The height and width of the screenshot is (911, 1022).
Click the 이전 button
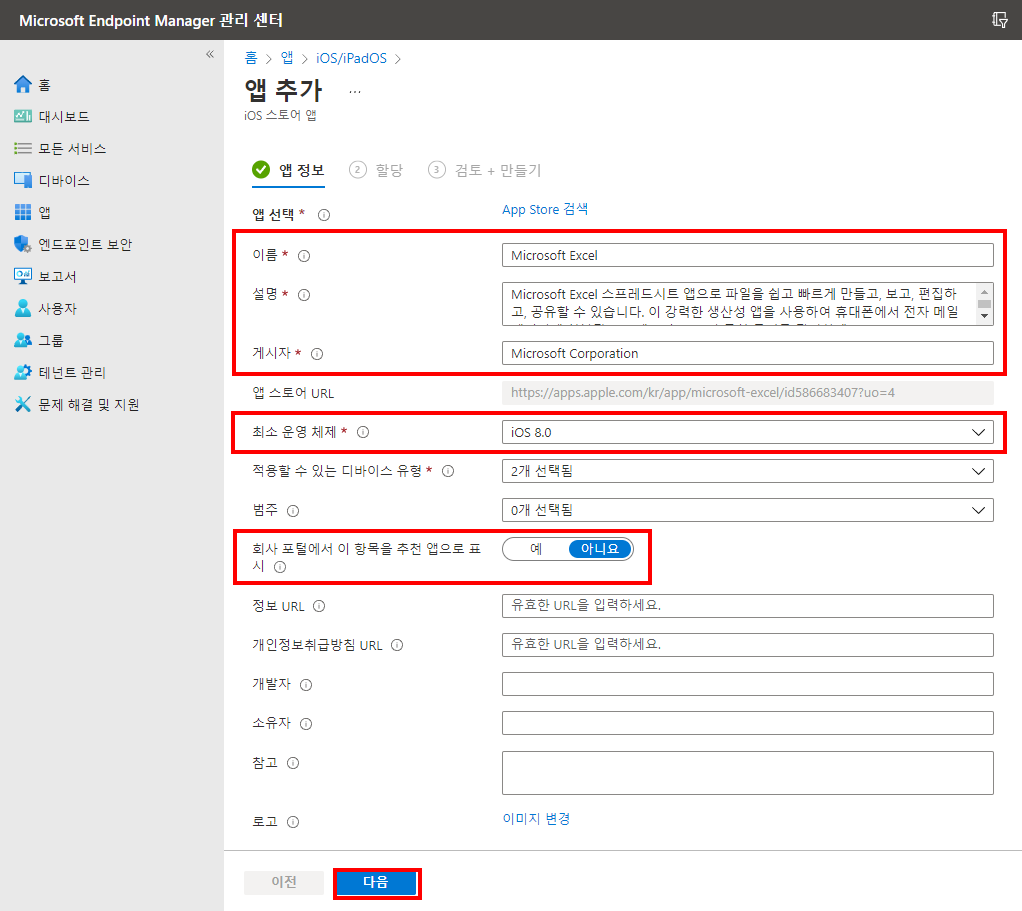284,882
